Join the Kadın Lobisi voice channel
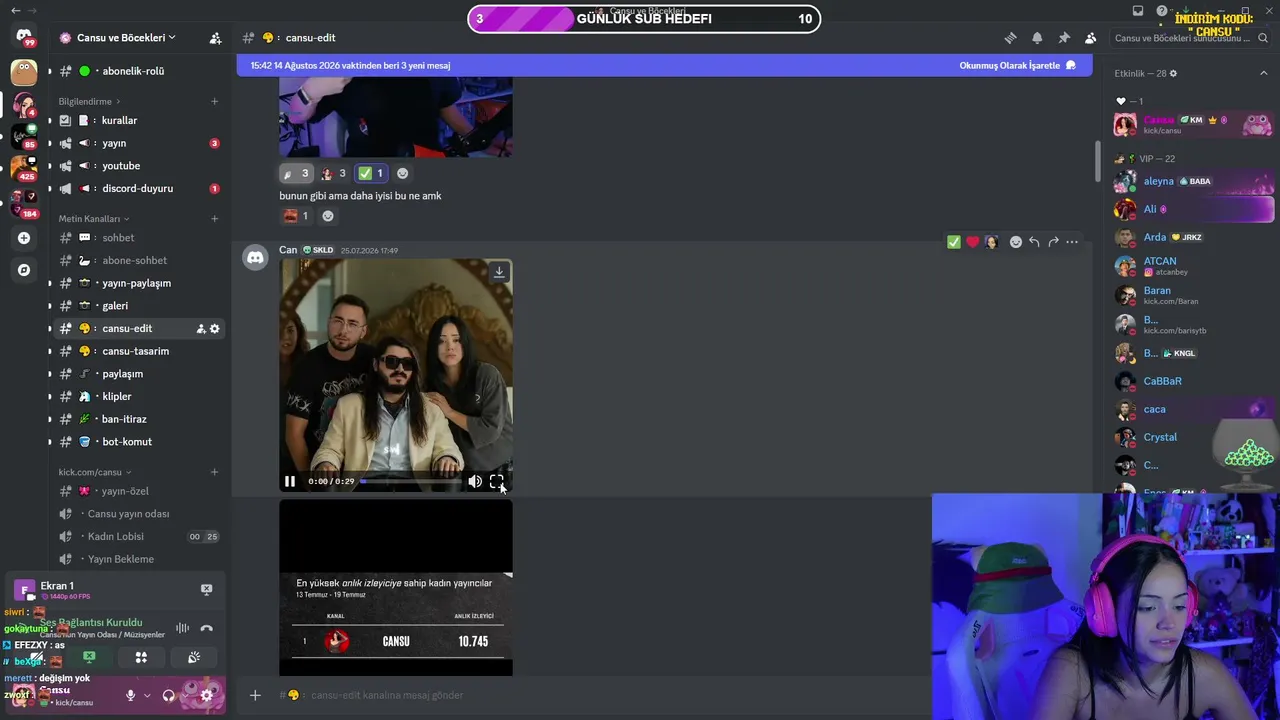1280x720 pixels. pos(138,536)
